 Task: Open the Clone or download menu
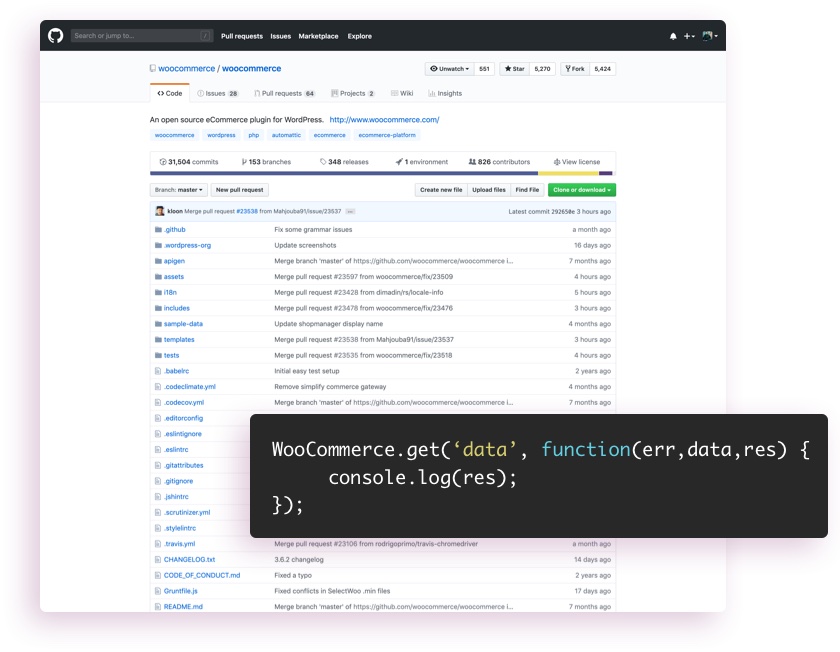click(x=582, y=189)
